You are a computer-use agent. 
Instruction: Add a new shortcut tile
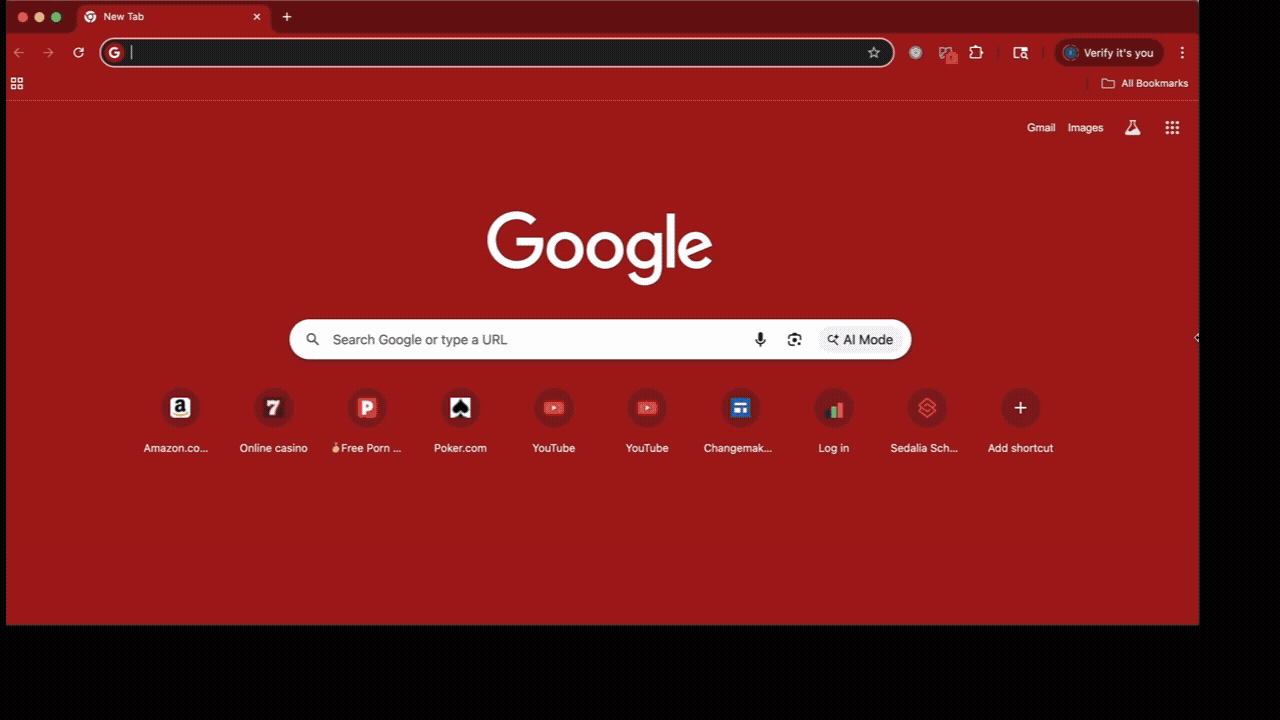point(1020,421)
